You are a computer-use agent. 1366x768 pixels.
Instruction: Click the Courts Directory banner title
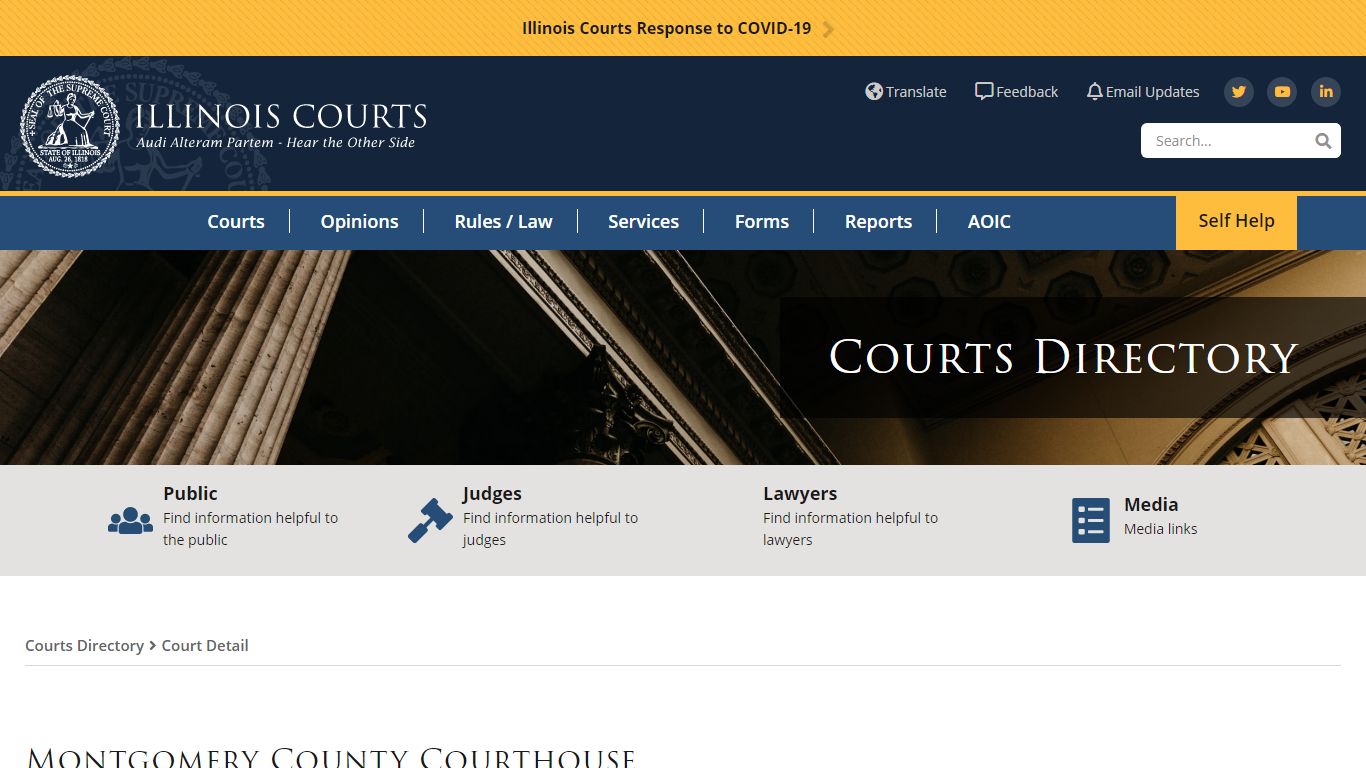click(x=1063, y=357)
